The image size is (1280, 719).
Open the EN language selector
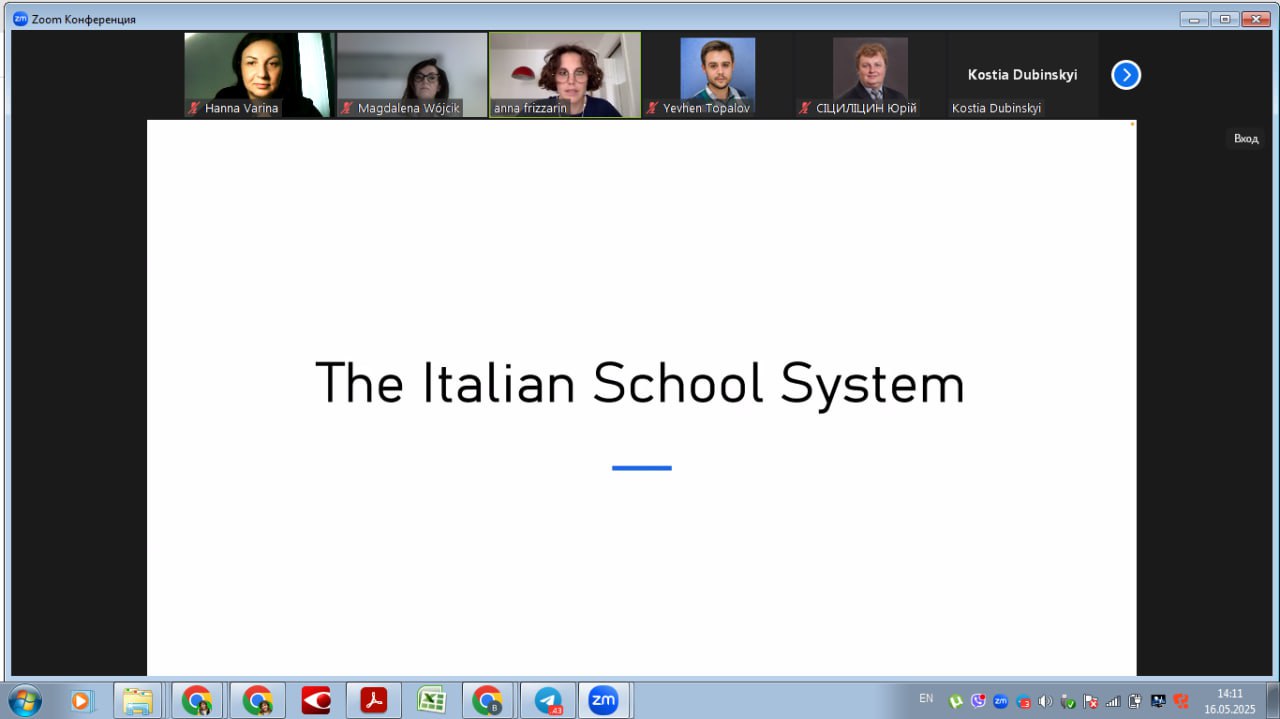926,699
